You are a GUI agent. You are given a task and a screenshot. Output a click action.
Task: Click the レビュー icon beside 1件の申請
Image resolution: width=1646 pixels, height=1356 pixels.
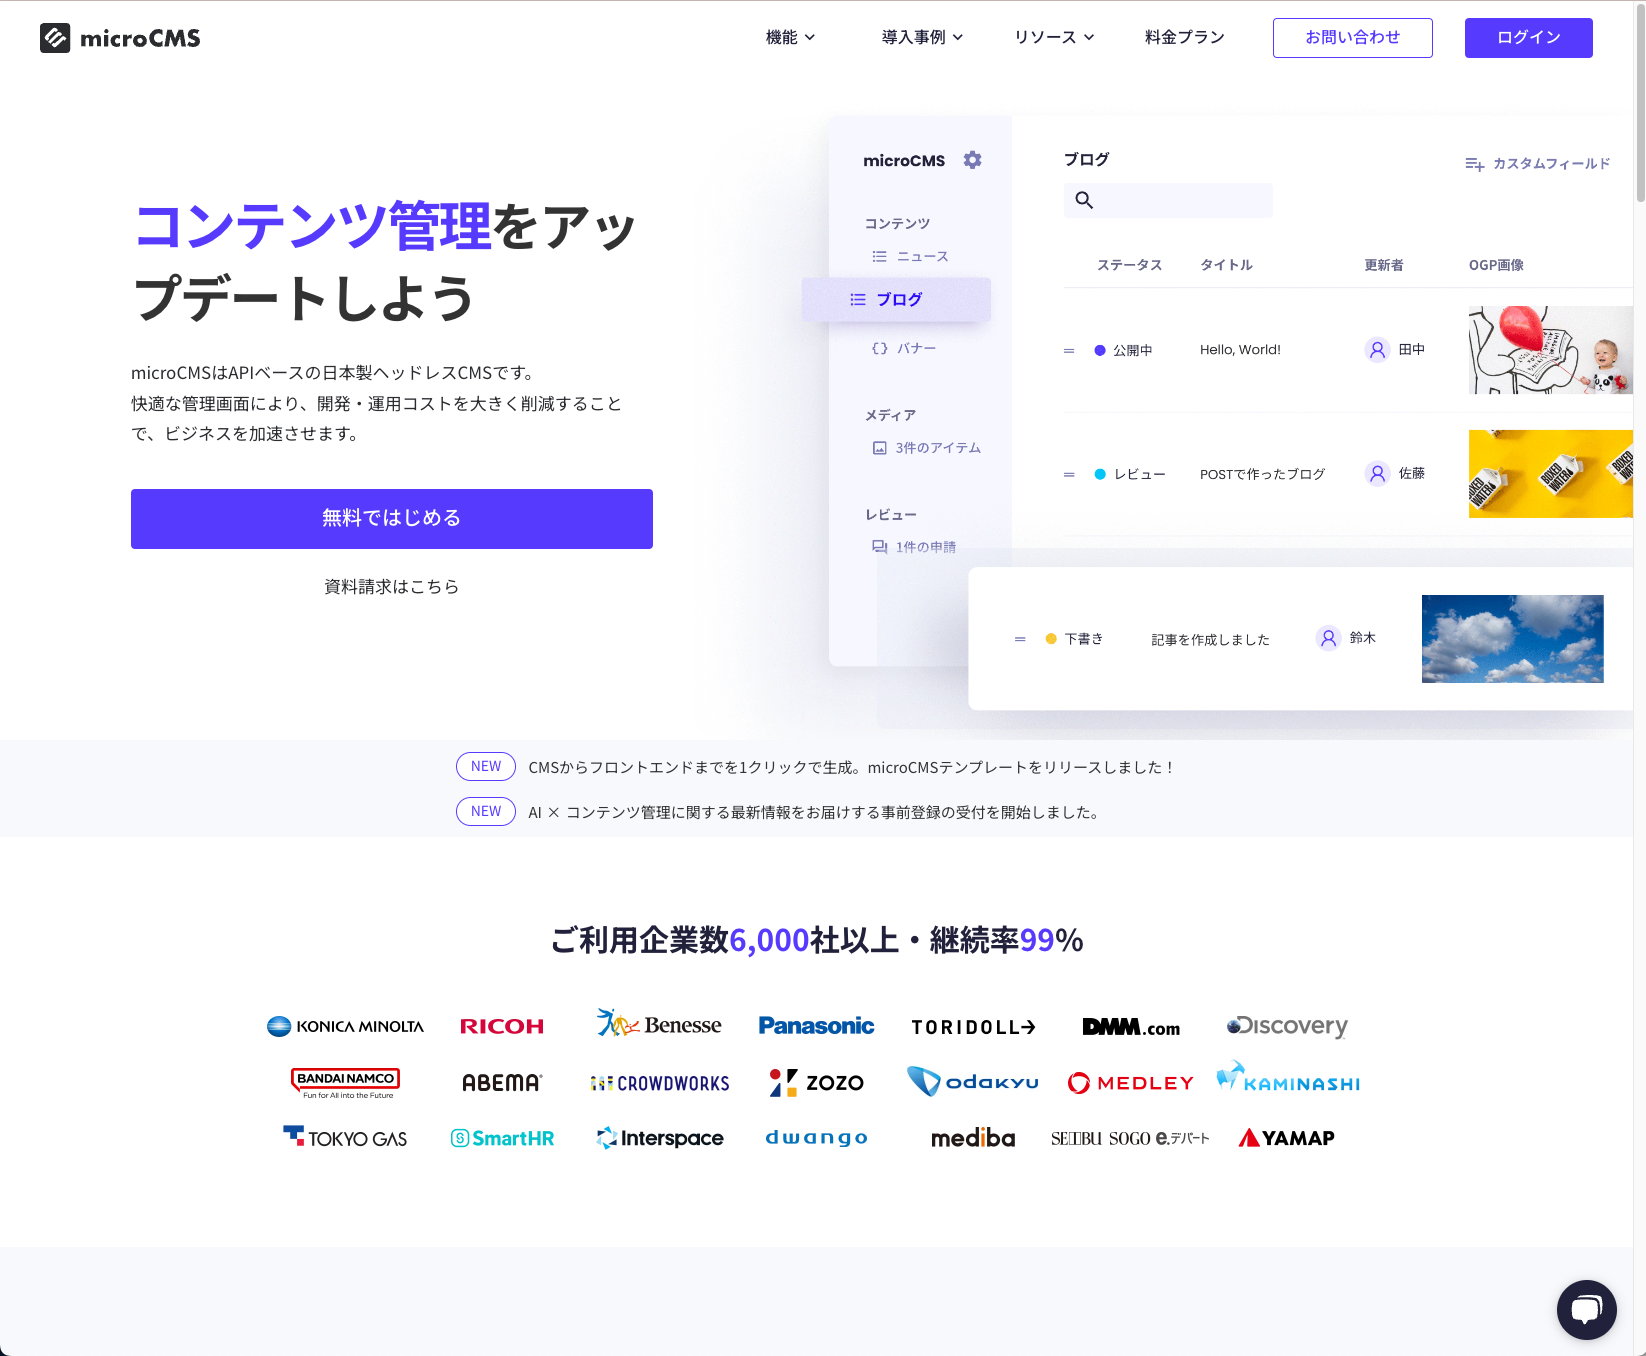(878, 547)
